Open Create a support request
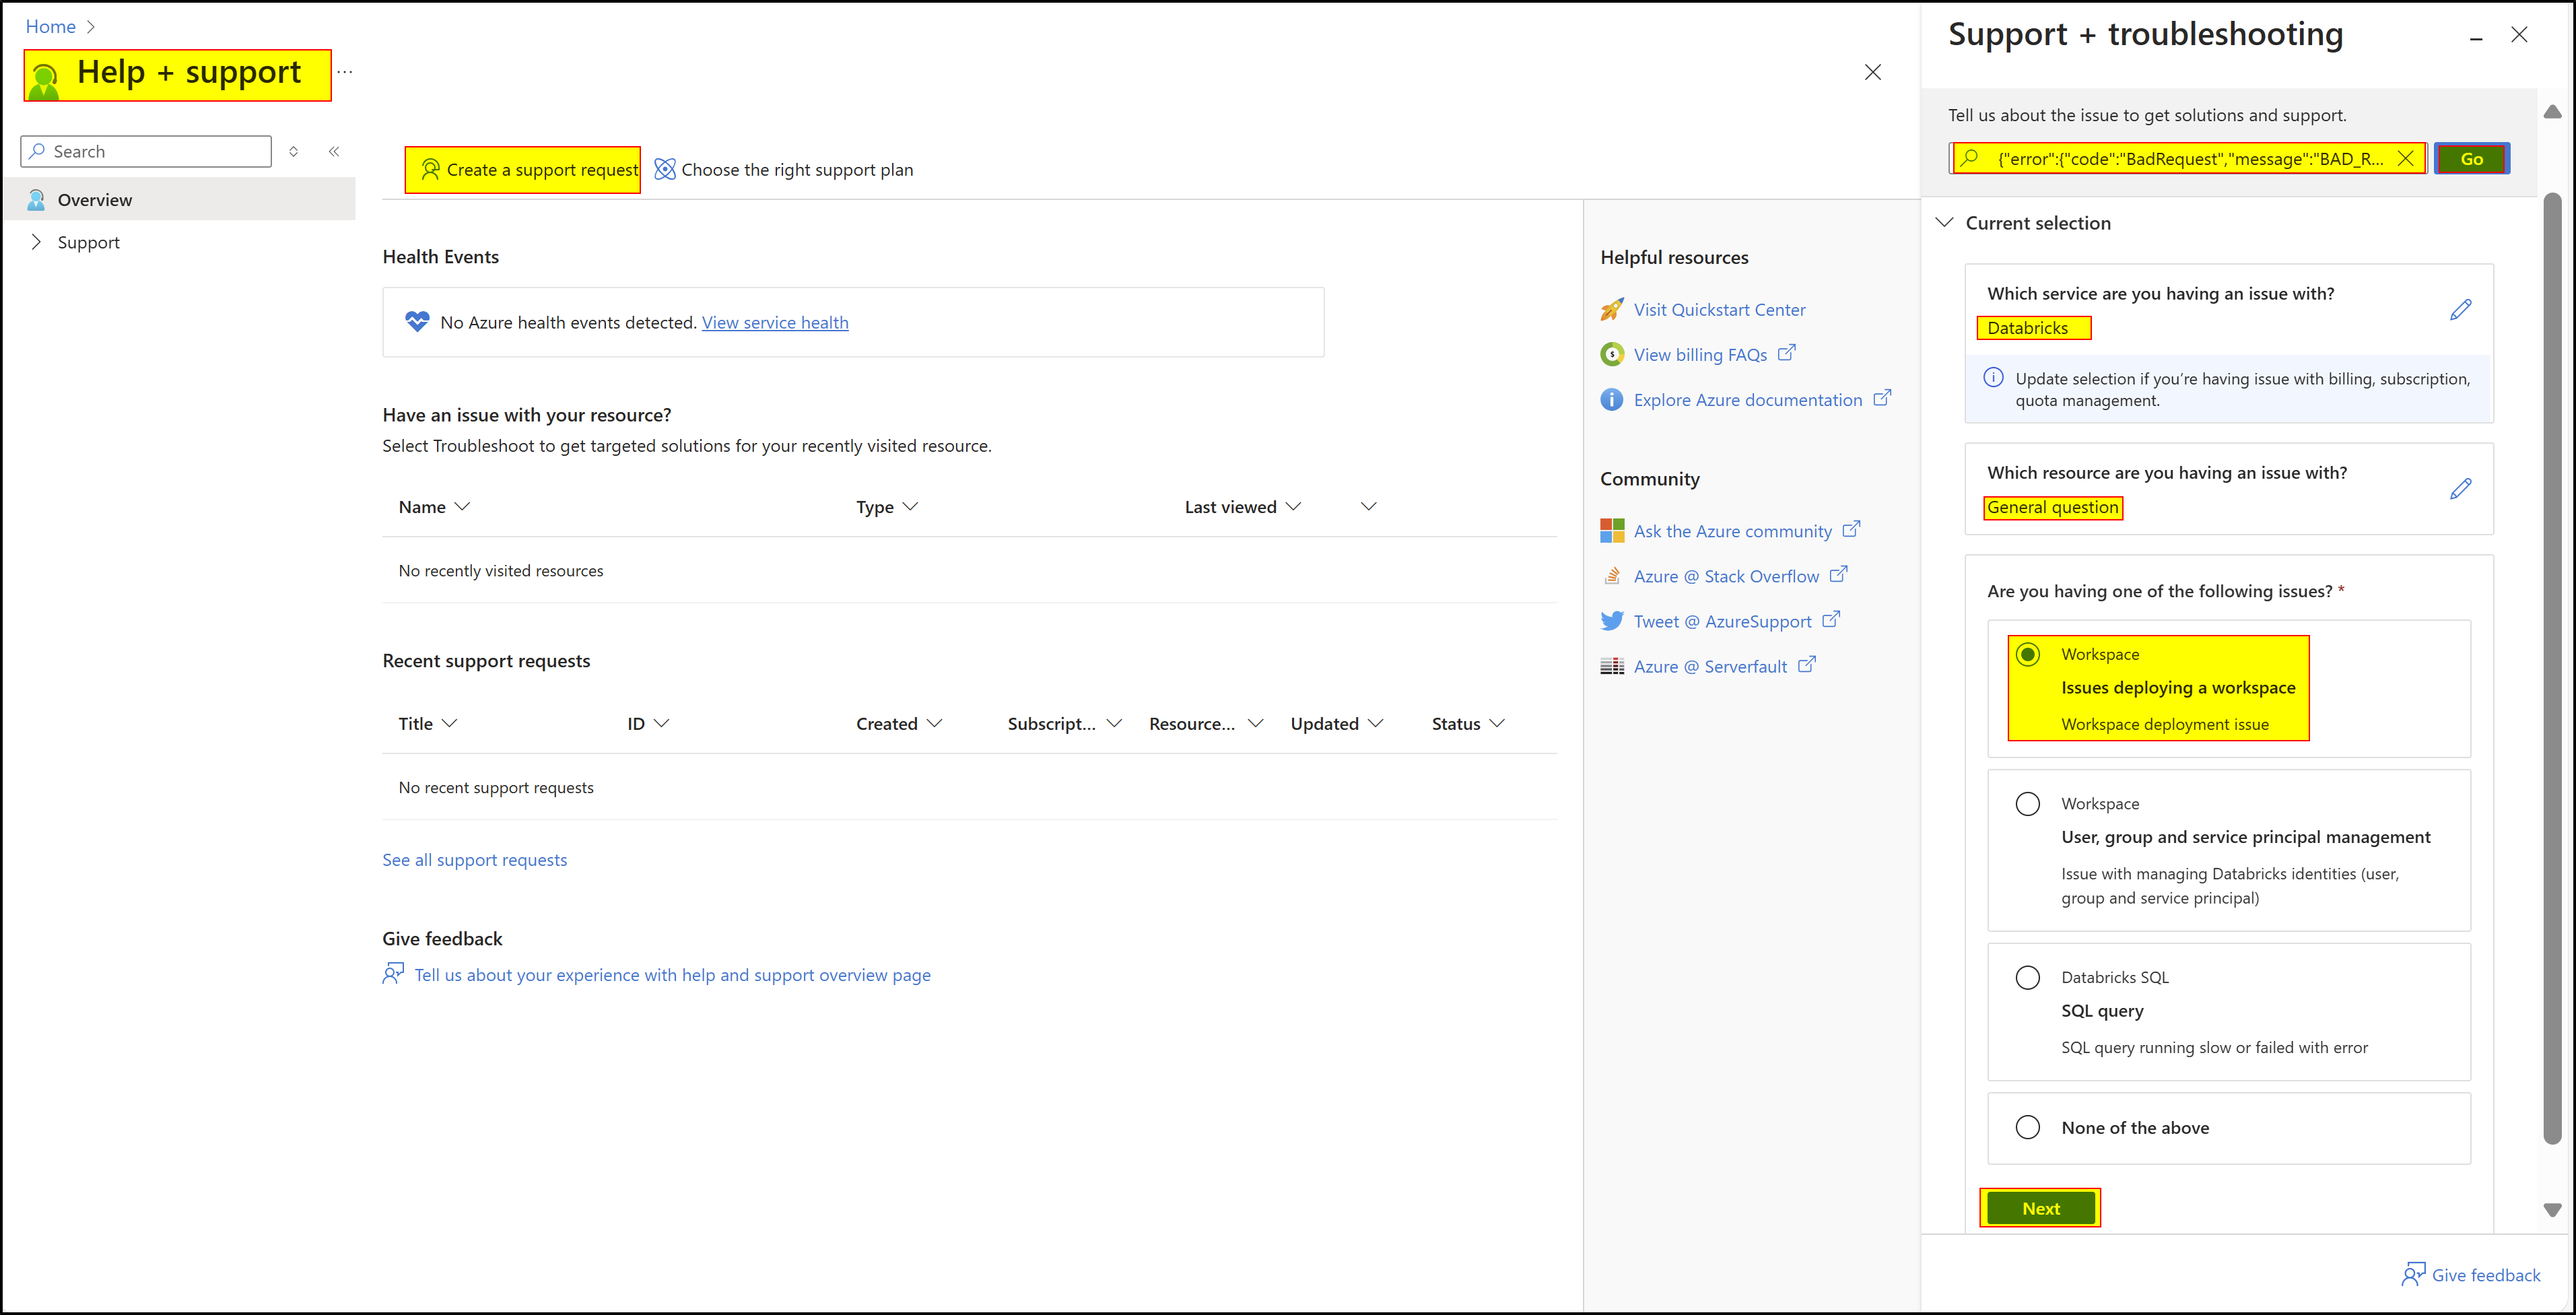Viewport: 2576px width, 1315px height. pos(522,169)
